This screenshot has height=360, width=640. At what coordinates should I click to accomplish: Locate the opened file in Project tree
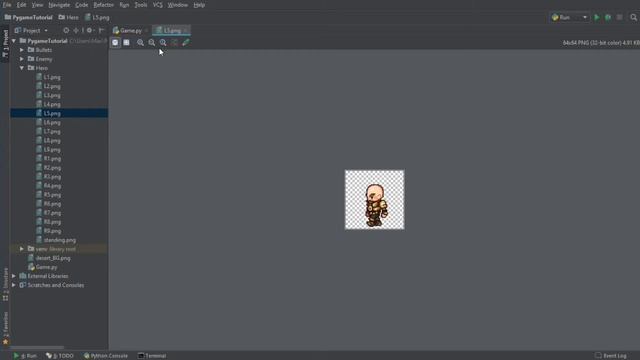[x=66, y=31]
